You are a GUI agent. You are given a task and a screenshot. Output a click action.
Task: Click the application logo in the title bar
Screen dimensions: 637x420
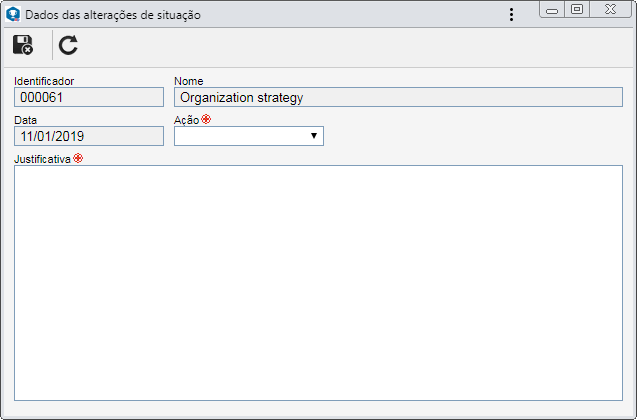tap(13, 15)
